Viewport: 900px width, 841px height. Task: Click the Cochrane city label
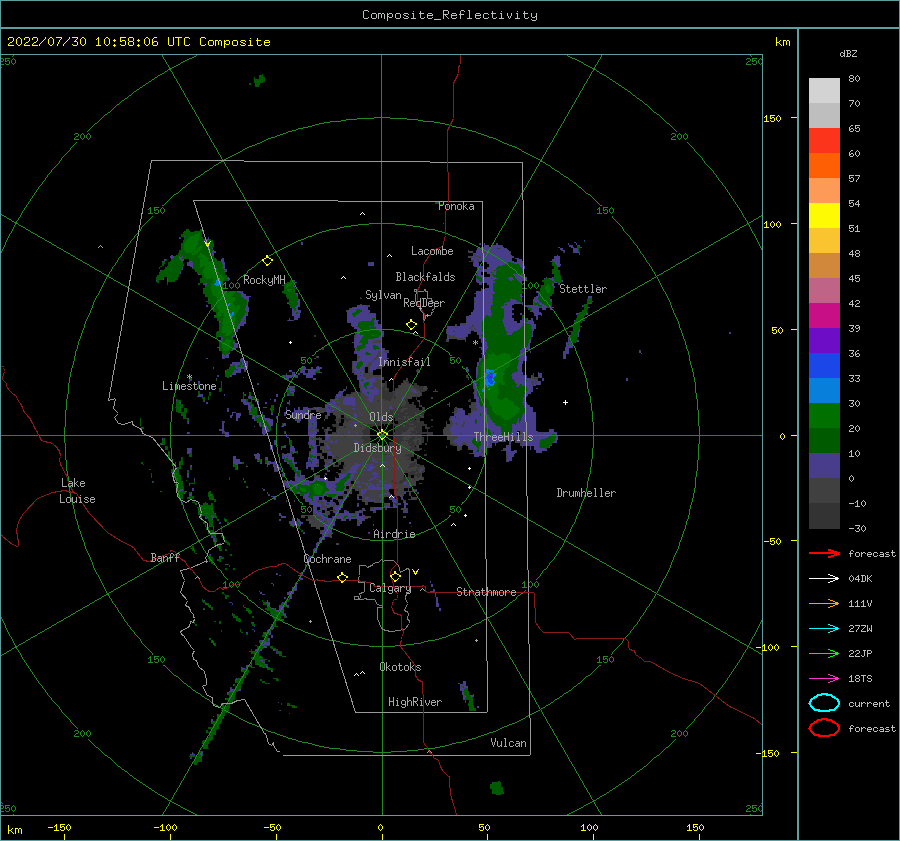point(327,559)
